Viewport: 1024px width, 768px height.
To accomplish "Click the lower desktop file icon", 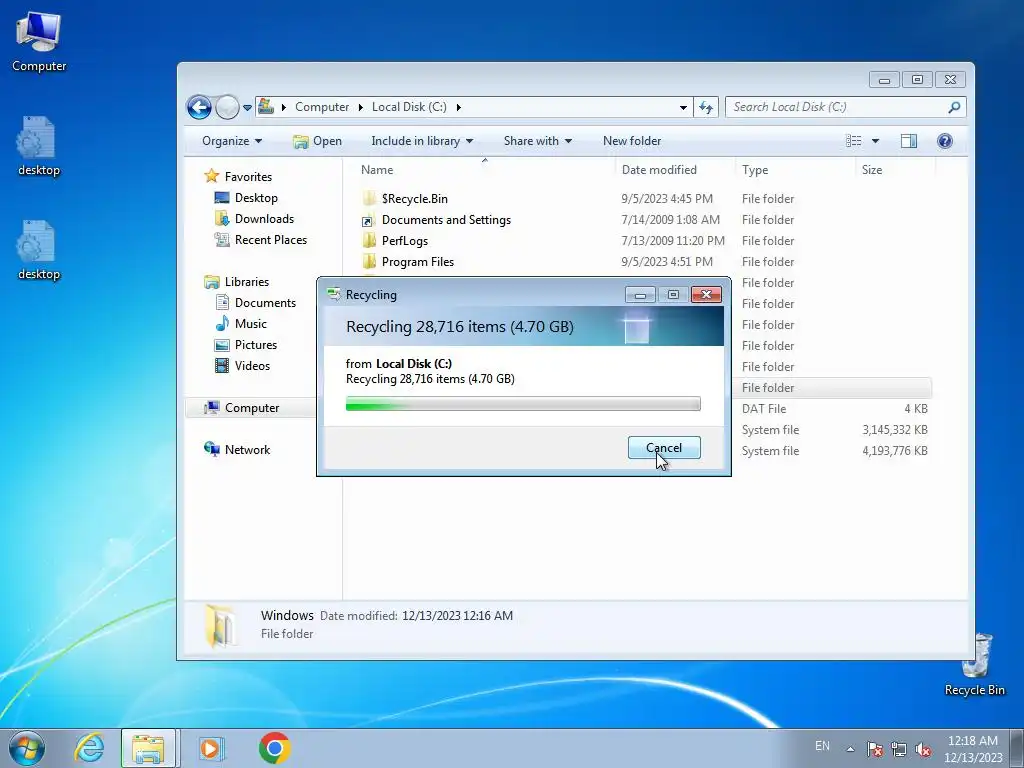I will [39, 250].
